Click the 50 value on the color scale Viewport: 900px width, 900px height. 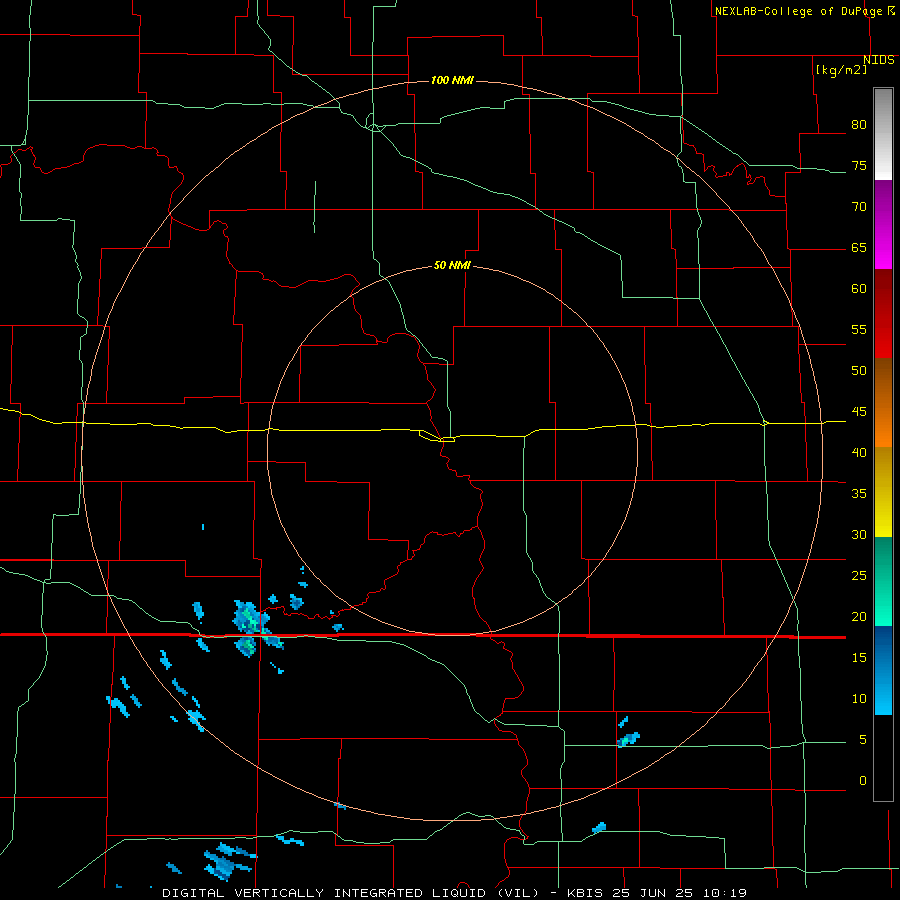point(859,370)
